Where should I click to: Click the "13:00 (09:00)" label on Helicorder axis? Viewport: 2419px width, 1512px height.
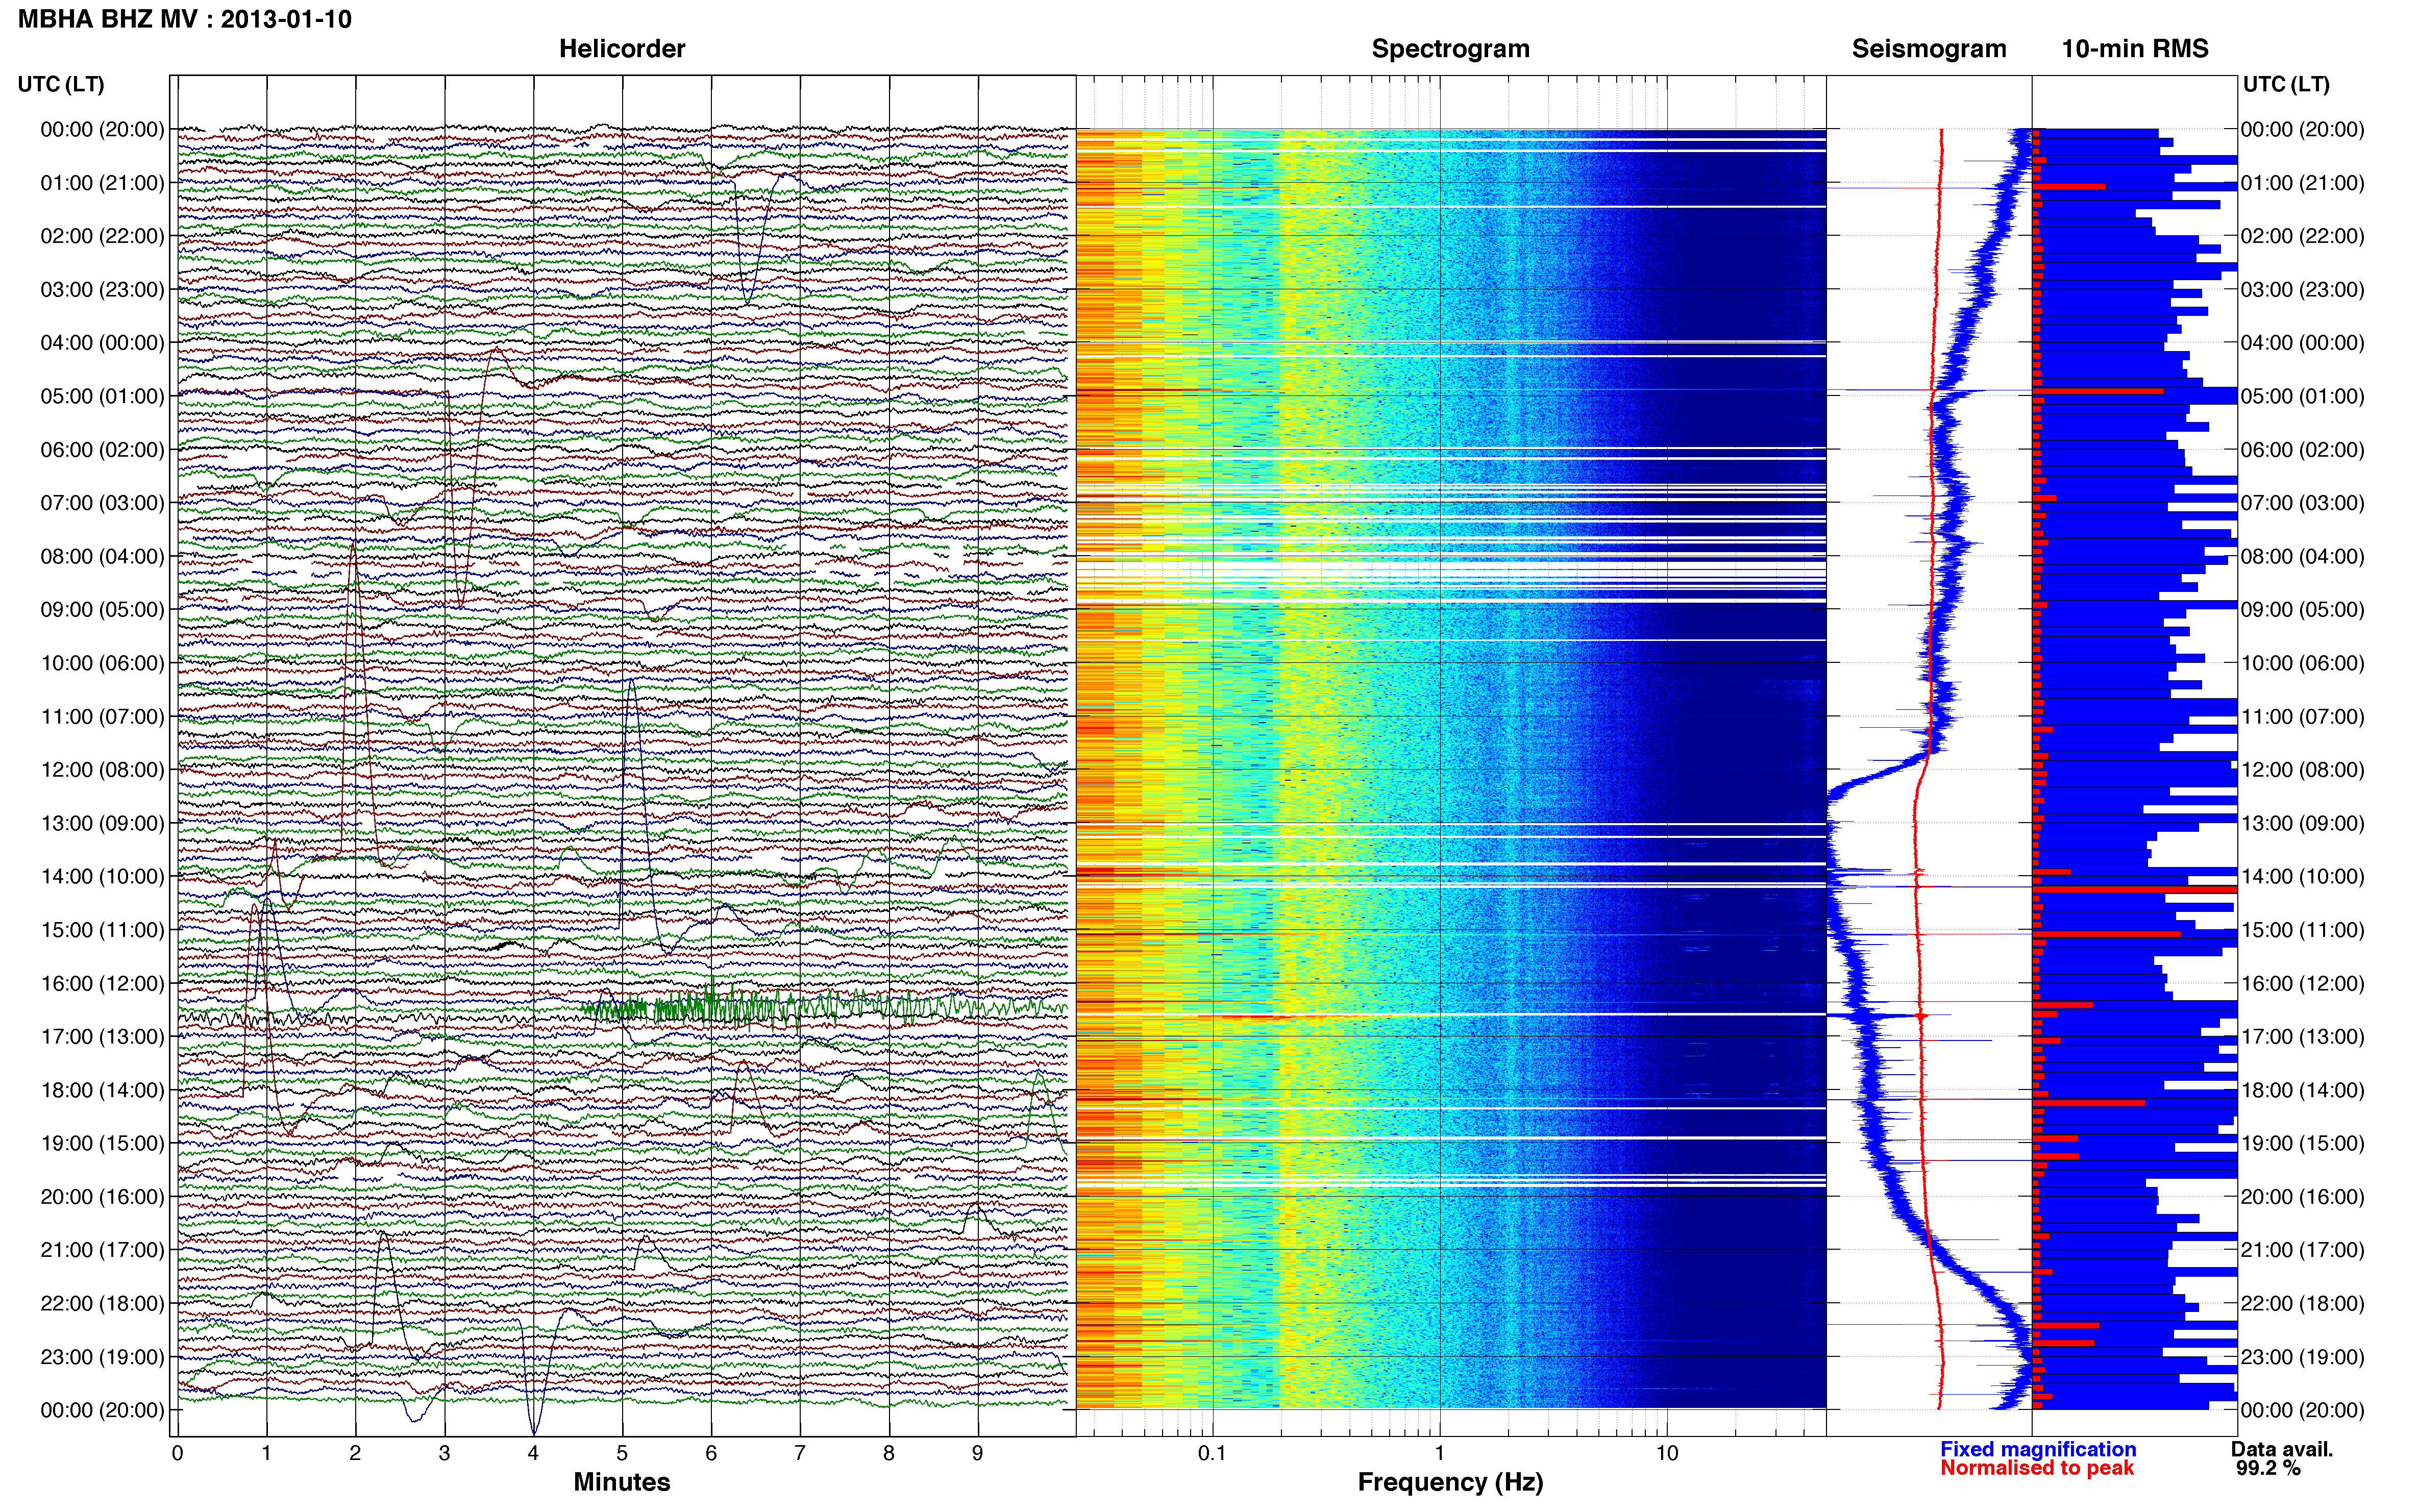click(102, 823)
